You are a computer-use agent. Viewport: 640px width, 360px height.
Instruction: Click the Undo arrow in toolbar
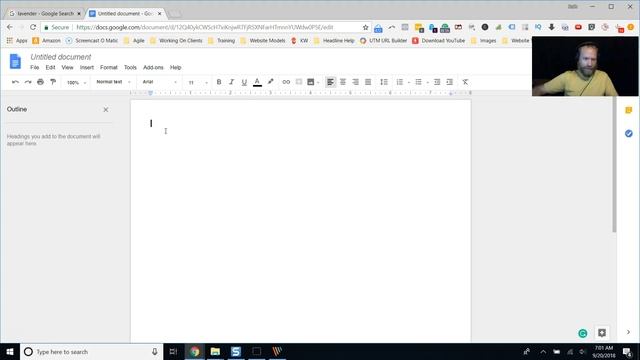pos(16,82)
